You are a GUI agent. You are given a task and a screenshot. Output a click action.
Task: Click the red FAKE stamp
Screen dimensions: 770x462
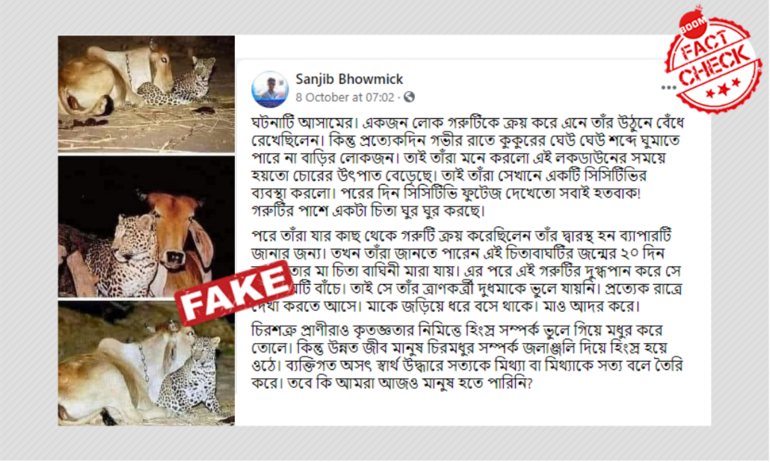point(234,293)
